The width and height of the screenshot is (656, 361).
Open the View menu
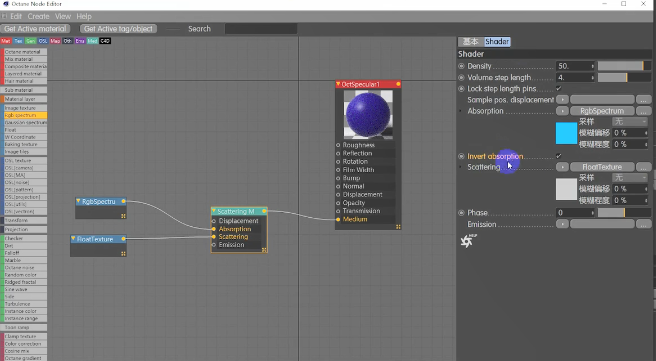[x=63, y=16]
